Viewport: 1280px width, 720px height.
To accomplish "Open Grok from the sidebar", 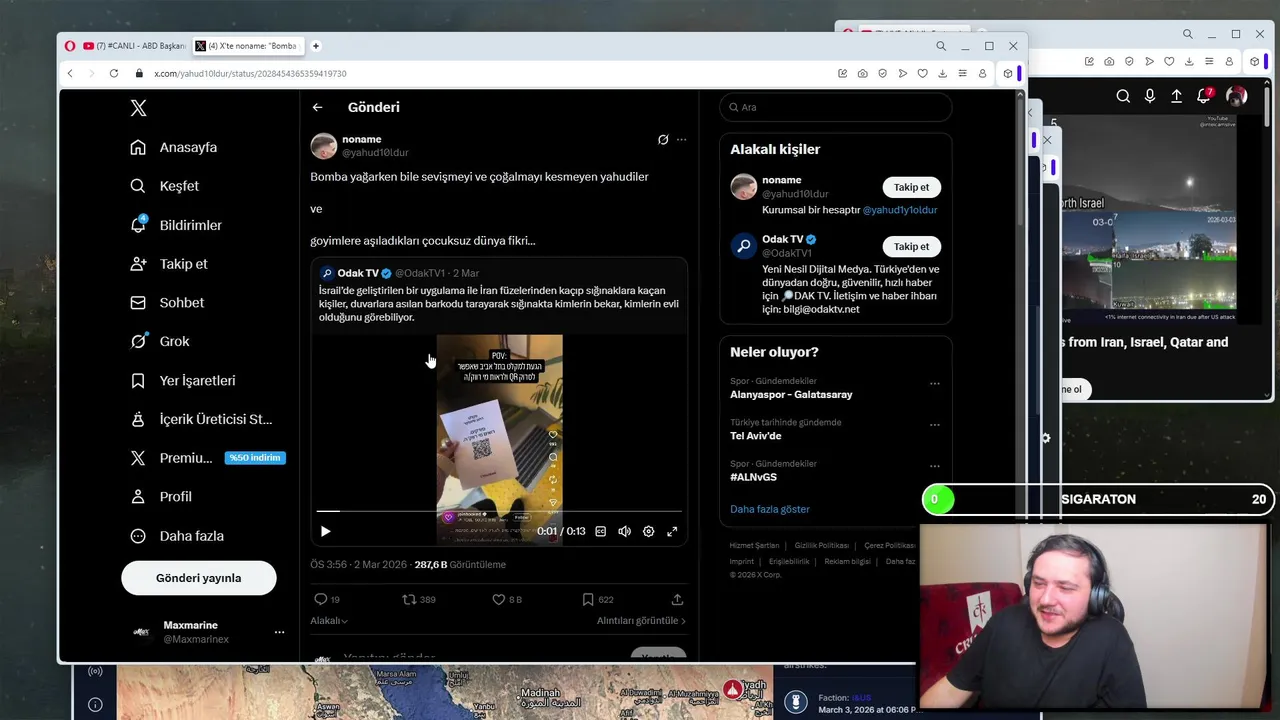I will pos(160,341).
